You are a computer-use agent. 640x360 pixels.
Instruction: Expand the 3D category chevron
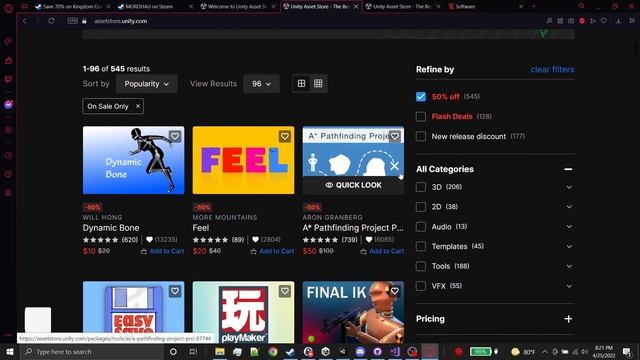coord(569,187)
